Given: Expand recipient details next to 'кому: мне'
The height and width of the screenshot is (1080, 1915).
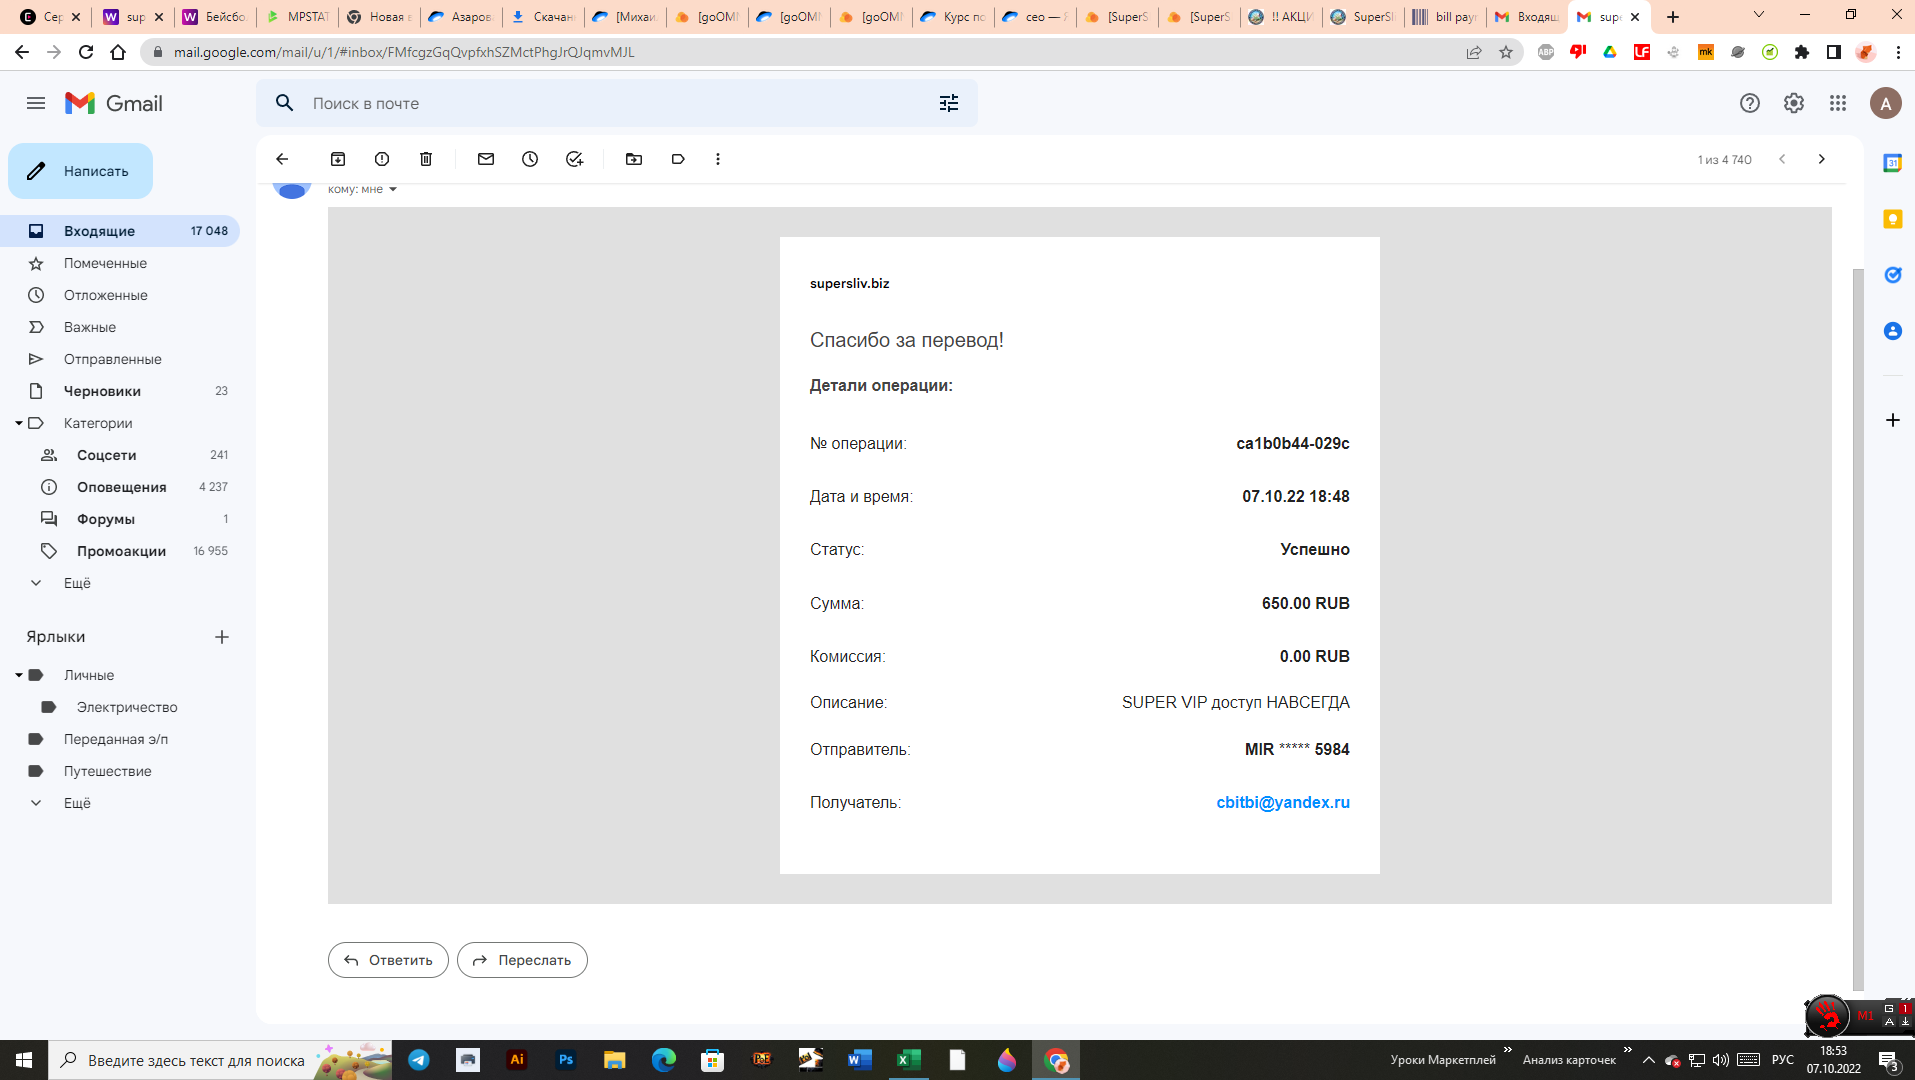Looking at the screenshot, I should pos(393,189).
